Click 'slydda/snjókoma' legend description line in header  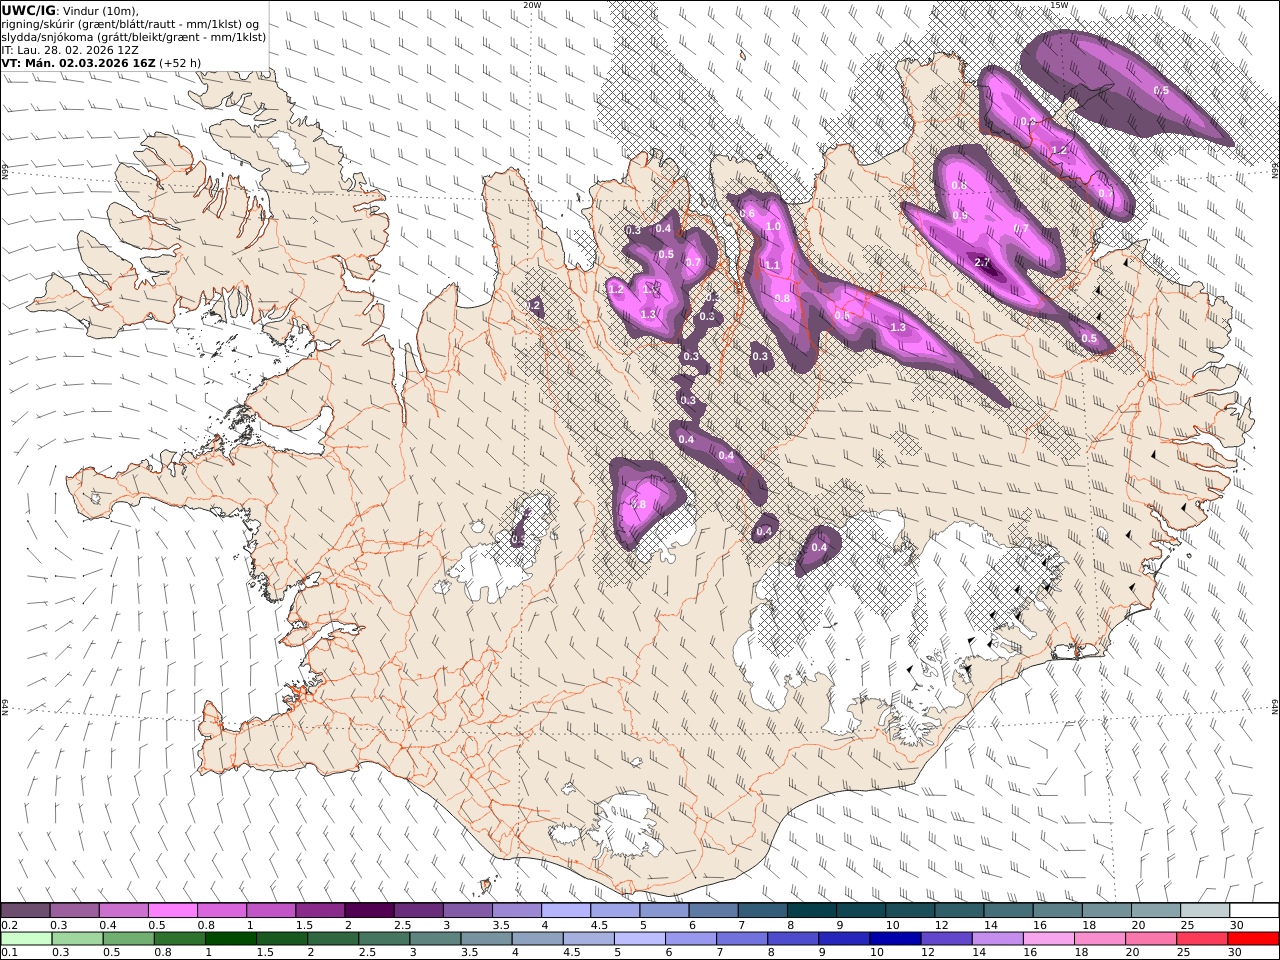[134, 36]
